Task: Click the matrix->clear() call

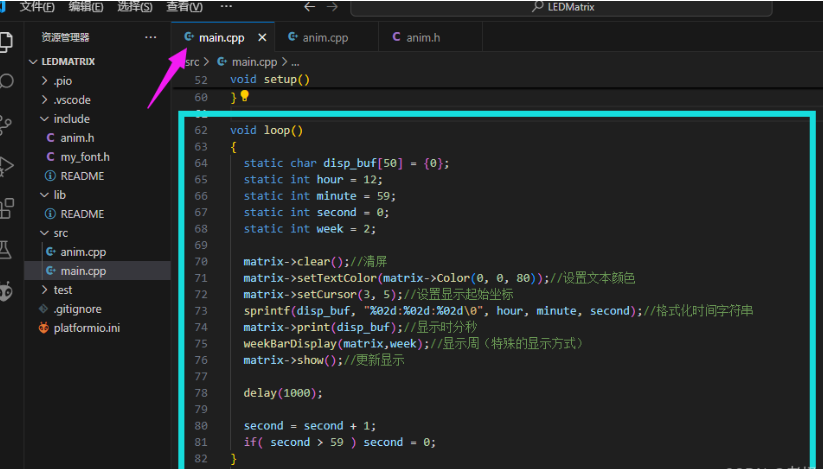Action: [x=297, y=261]
